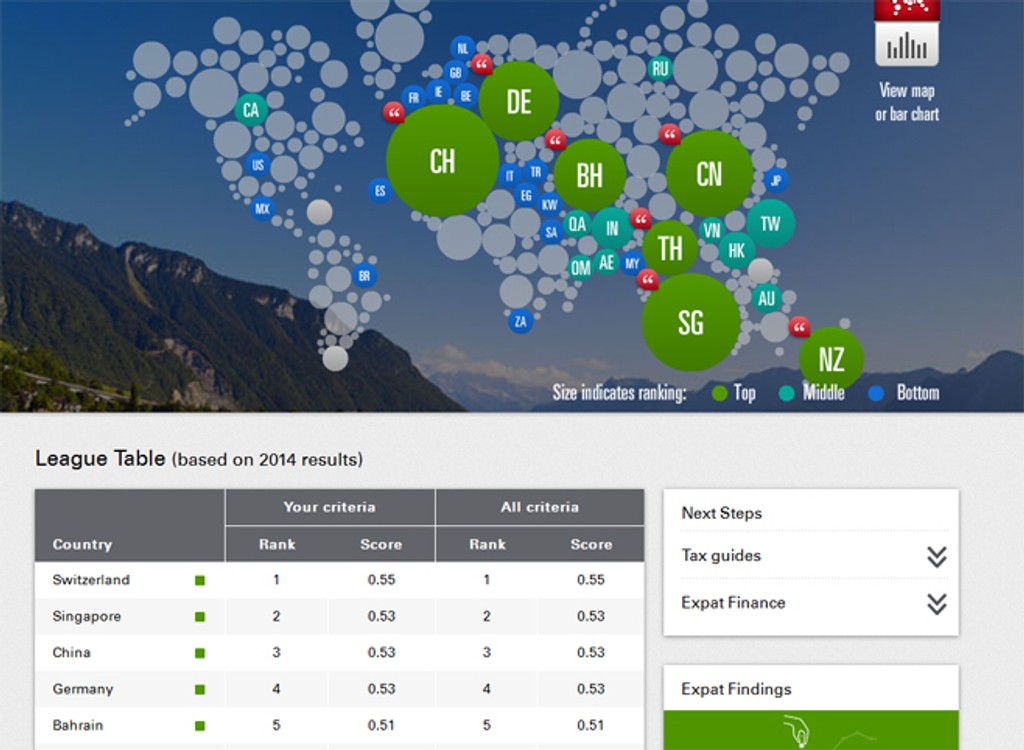The height and width of the screenshot is (750, 1024).
Task: Select the large CH Switzerland bubble
Action: (x=442, y=161)
